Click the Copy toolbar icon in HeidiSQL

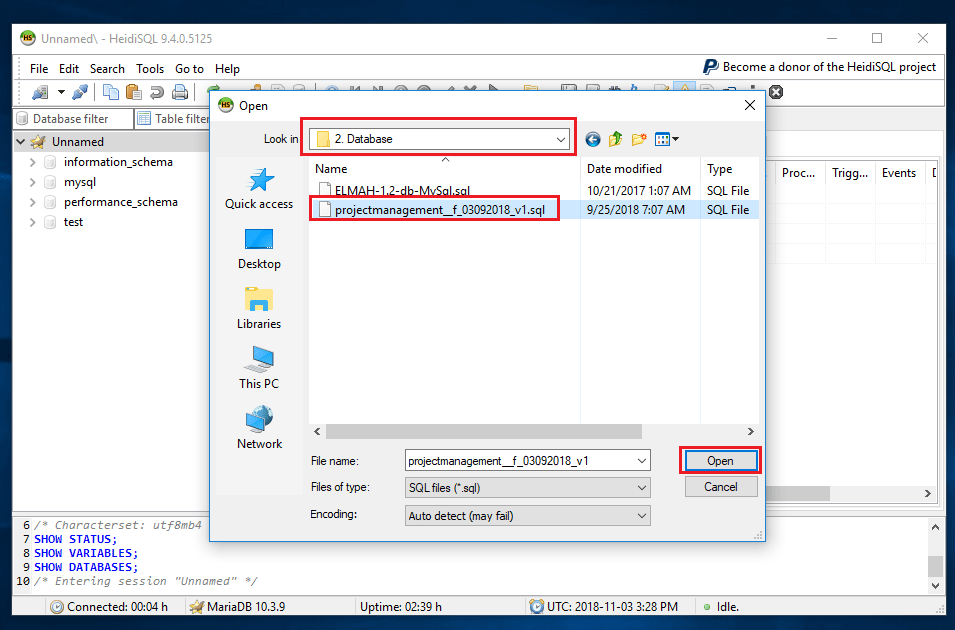[x=111, y=93]
